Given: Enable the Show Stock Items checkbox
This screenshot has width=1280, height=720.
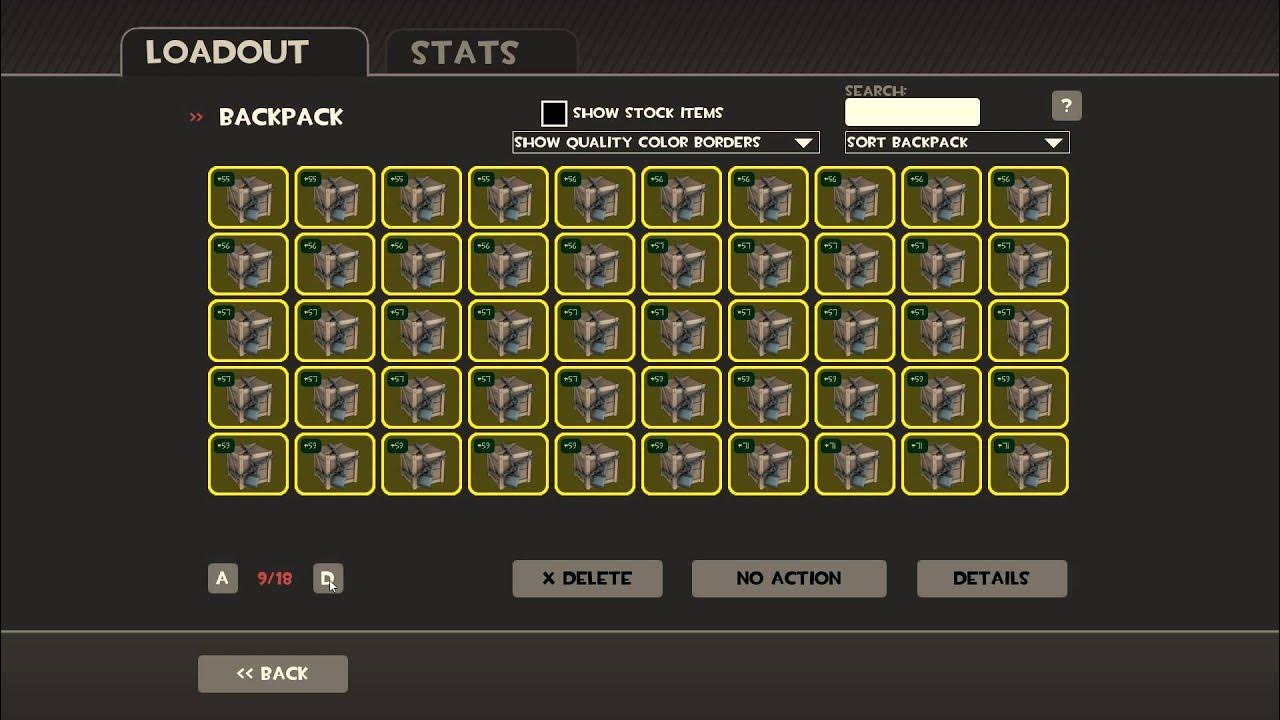Looking at the screenshot, I should pyautogui.click(x=554, y=113).
